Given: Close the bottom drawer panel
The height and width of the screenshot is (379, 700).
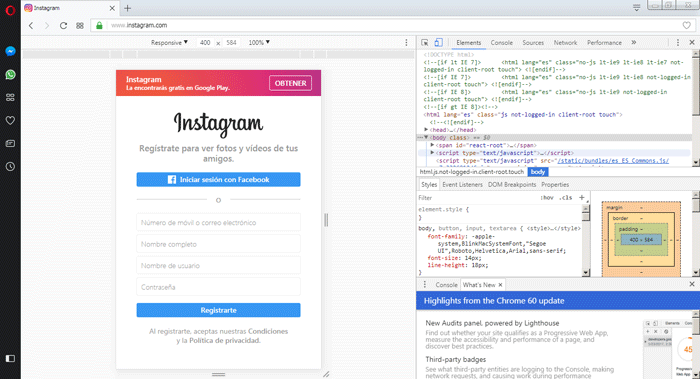Looking at the screenshot, I should 692,284.
